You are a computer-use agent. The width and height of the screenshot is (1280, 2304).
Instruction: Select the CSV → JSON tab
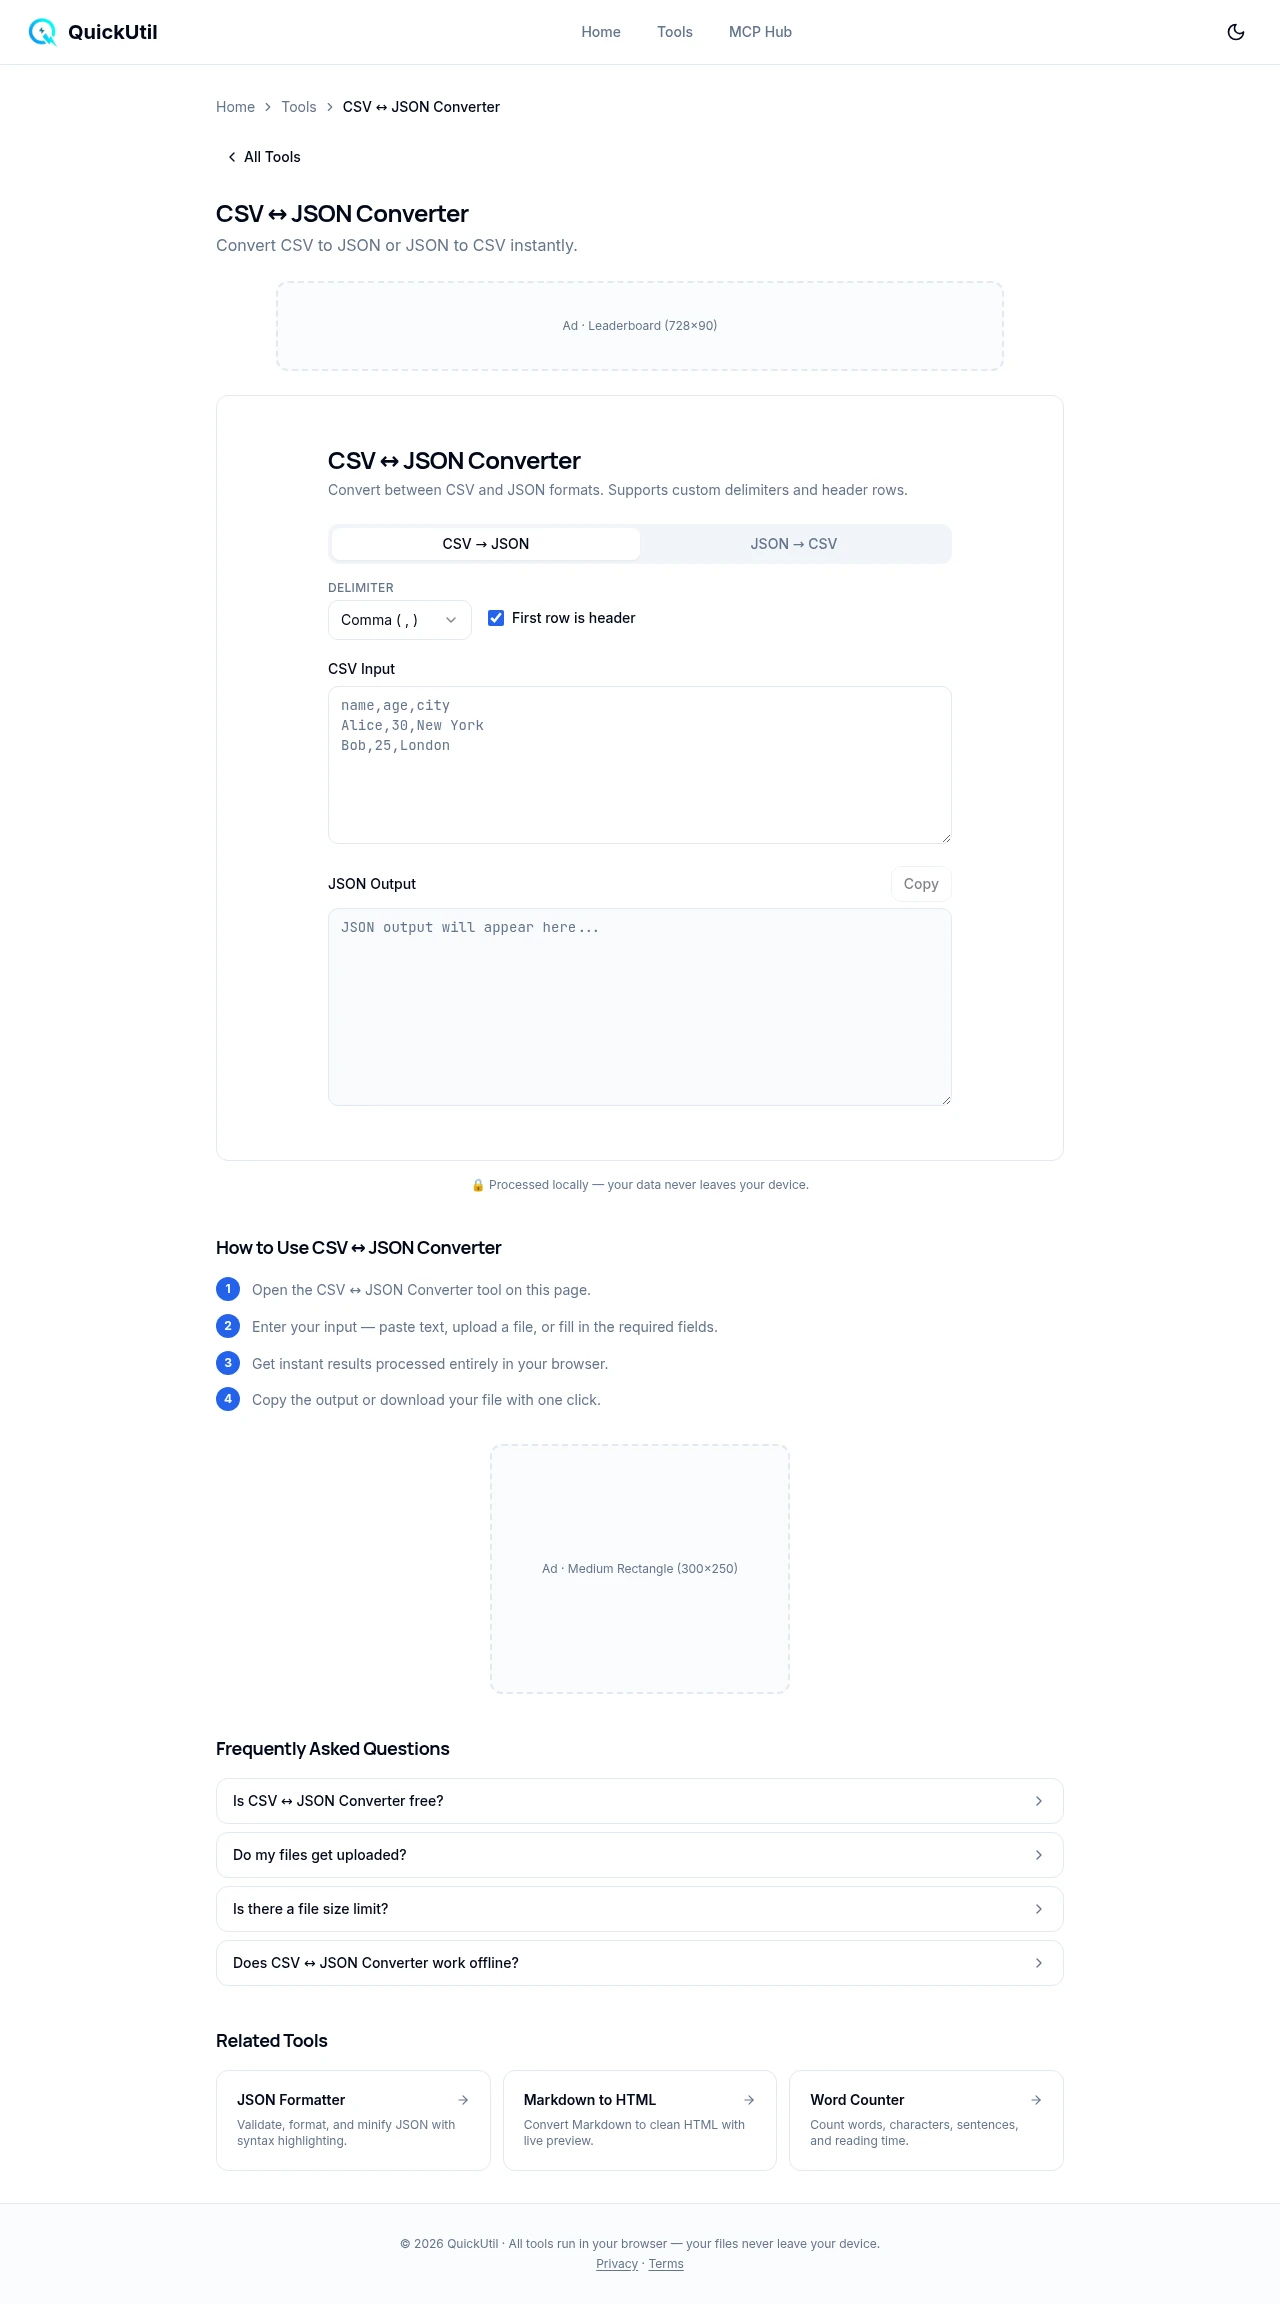point(486,544)
